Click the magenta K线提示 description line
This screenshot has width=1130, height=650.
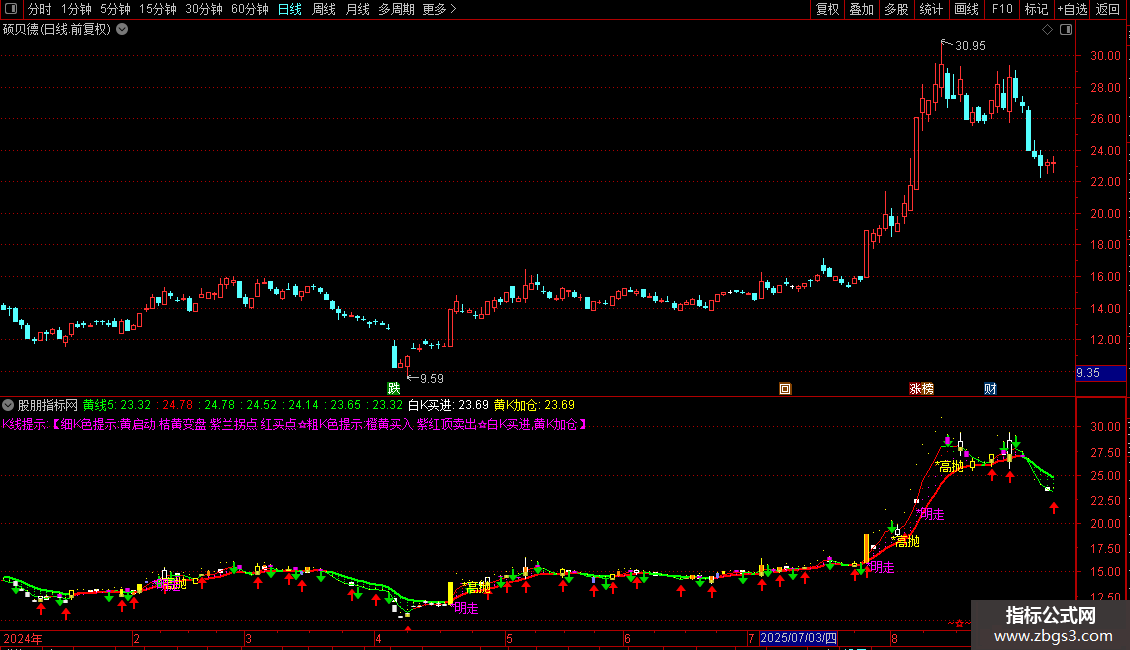295,424
